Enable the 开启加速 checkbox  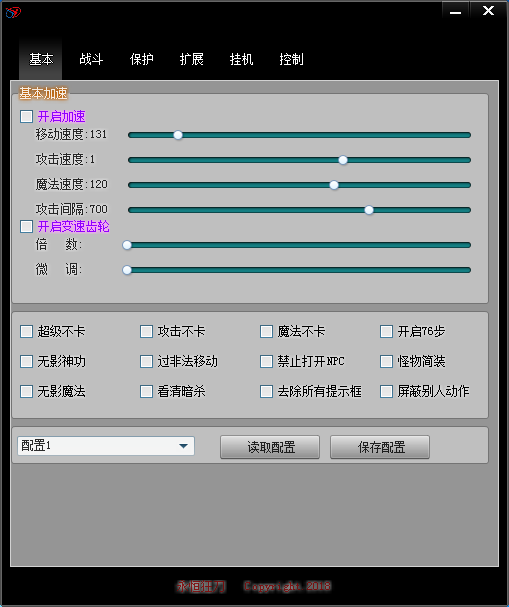26,116
